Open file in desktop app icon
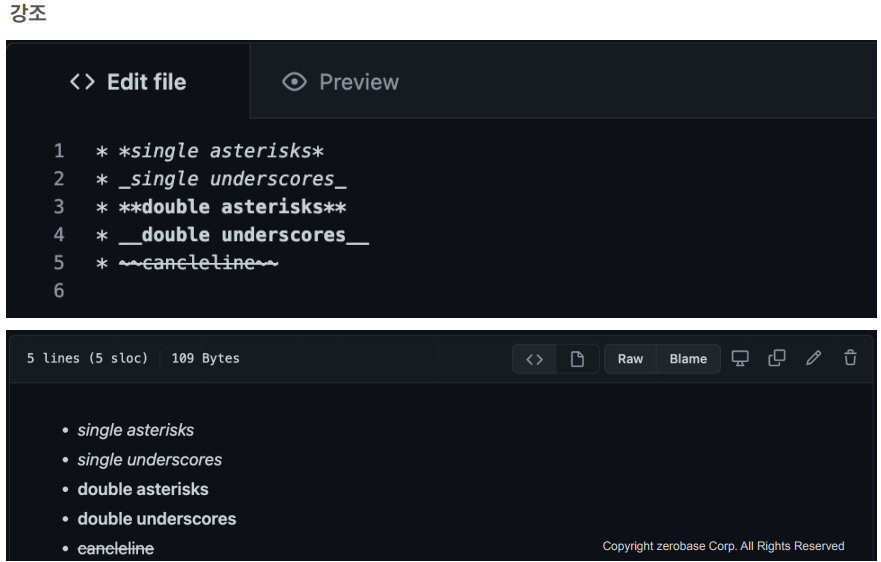Viewport: 881px width, 562px height. [740, 358]
